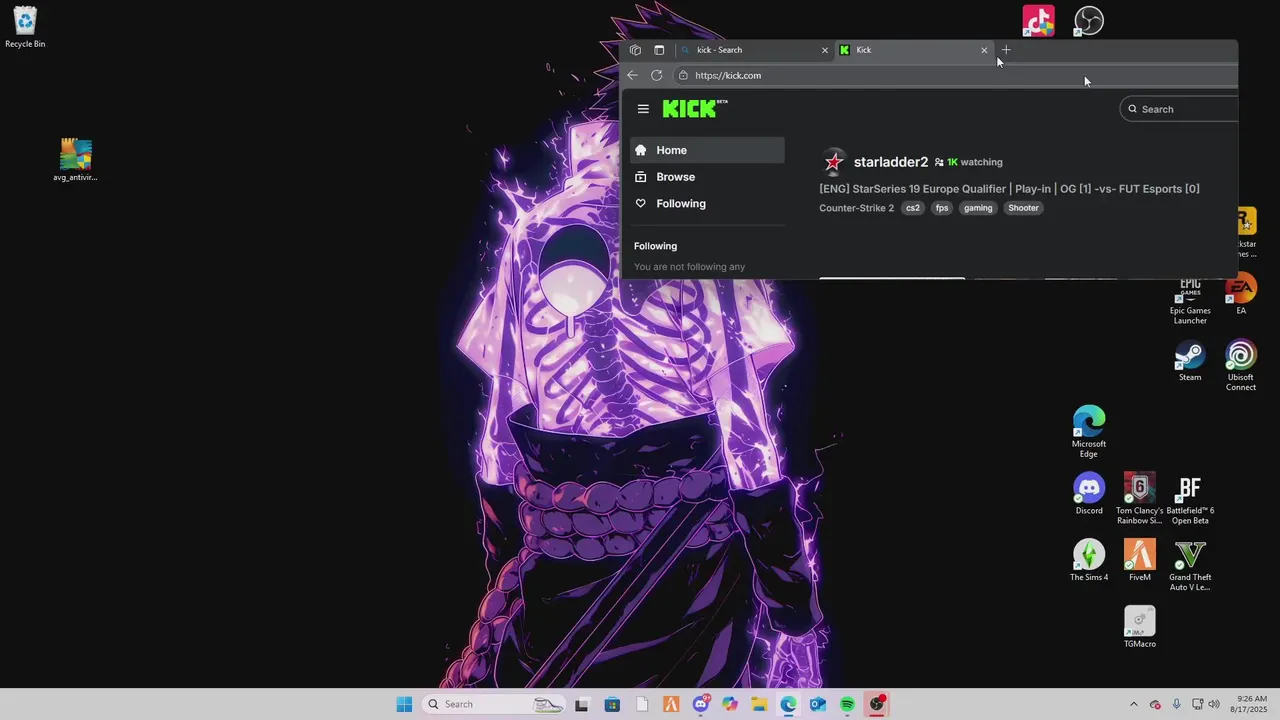Select the Epic Games Launcher desktop icon

point(1190,302)
